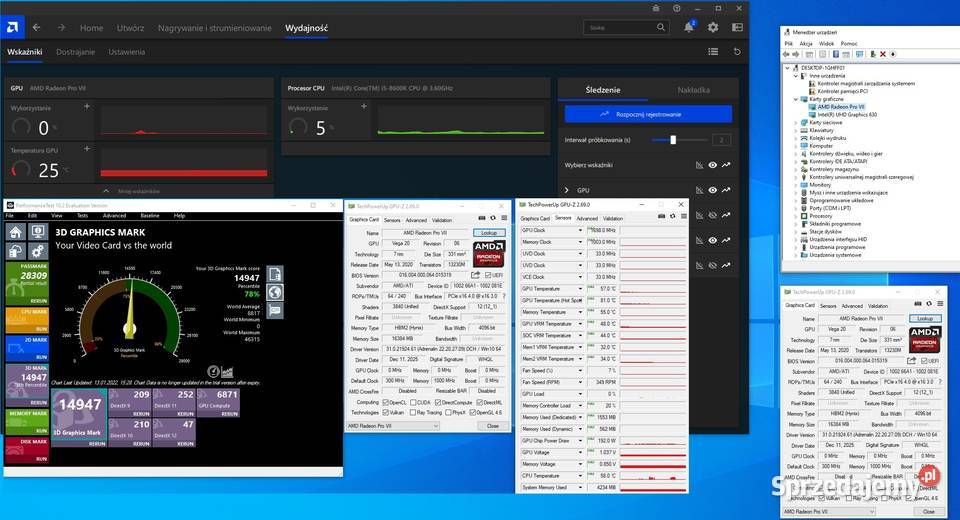
Task: Go forward in AMD Software
Action: 61,28
